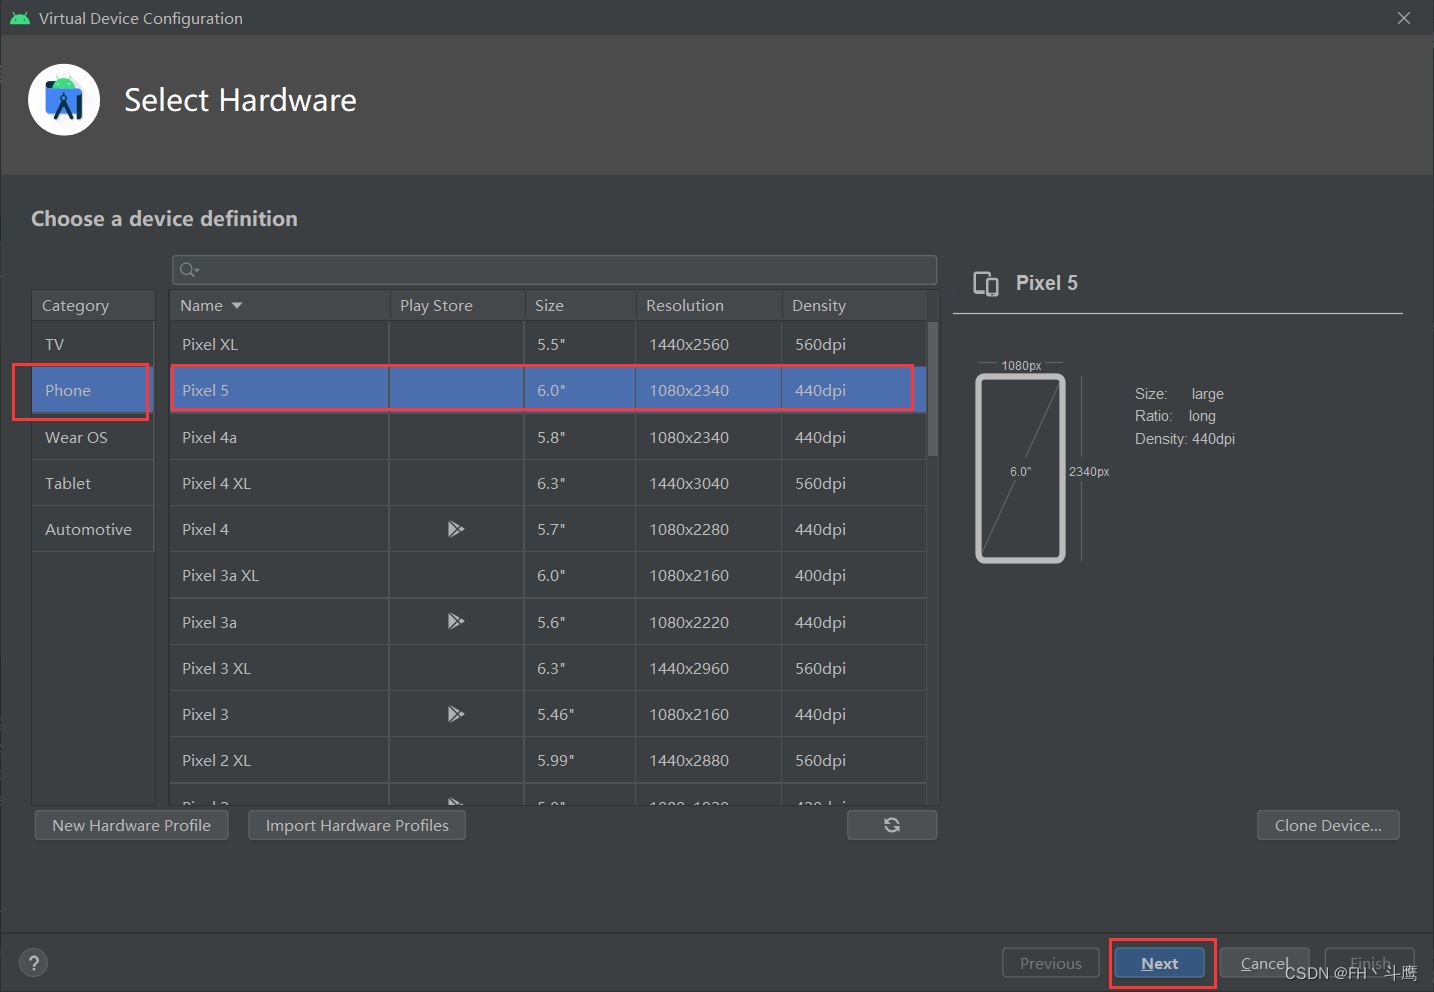Select the Pixel 3a device name
This screenshot has height=992, width=1434.
click(209, 622)
